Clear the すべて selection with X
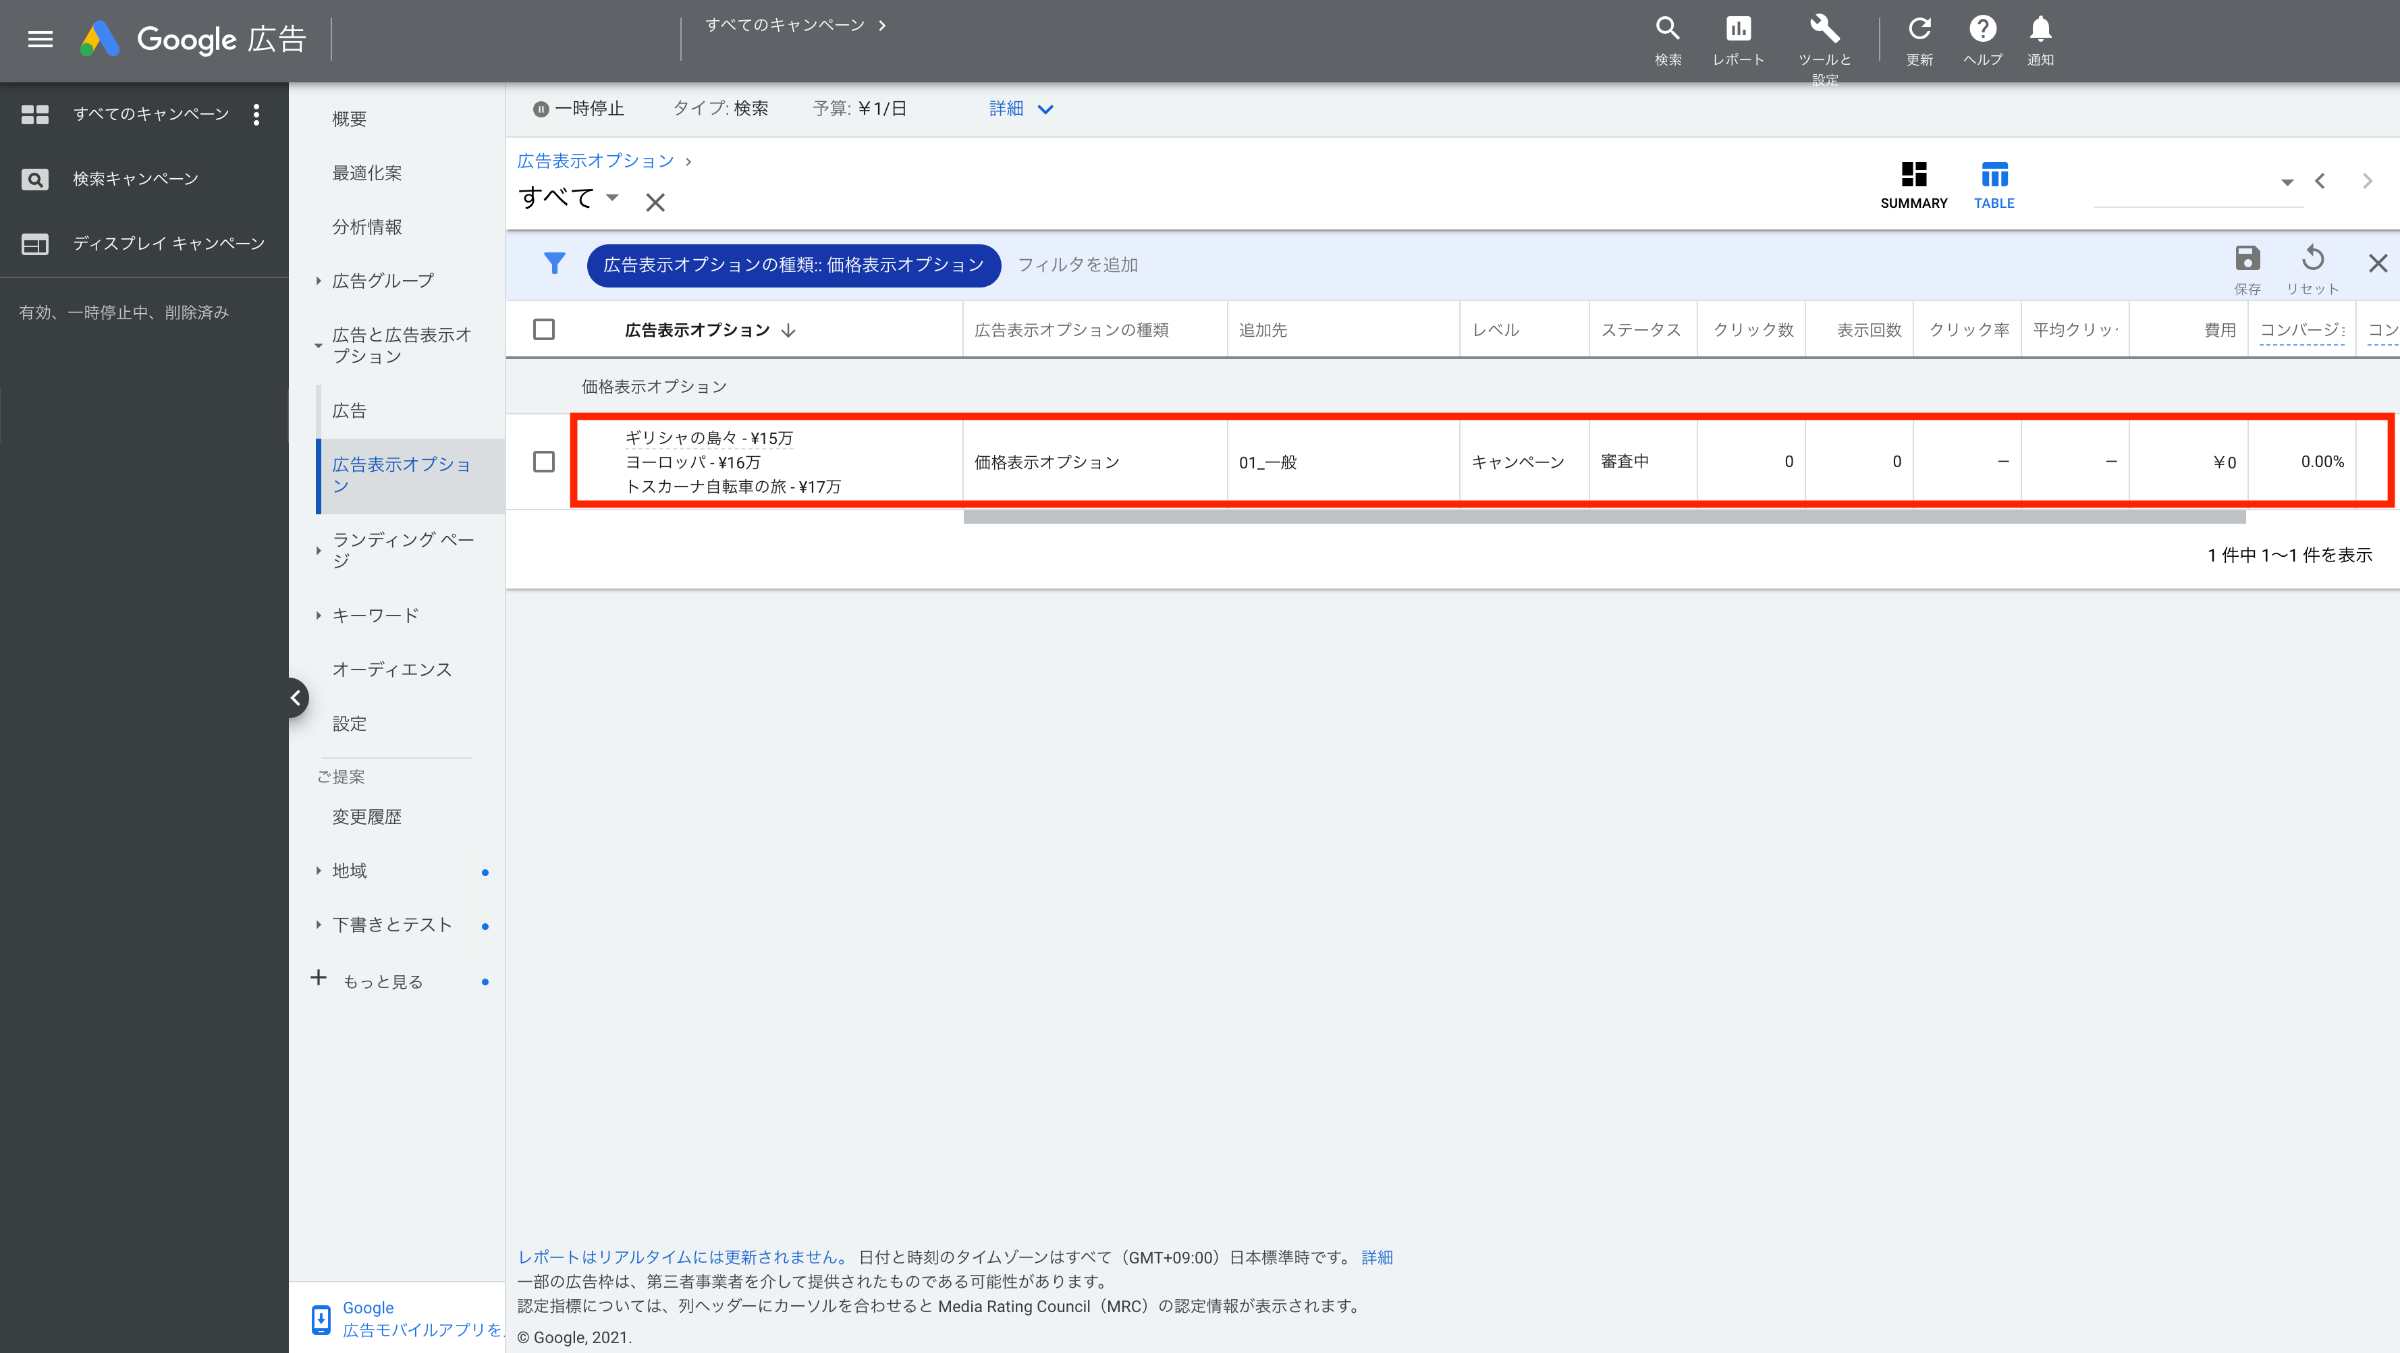 coord(655,203)
